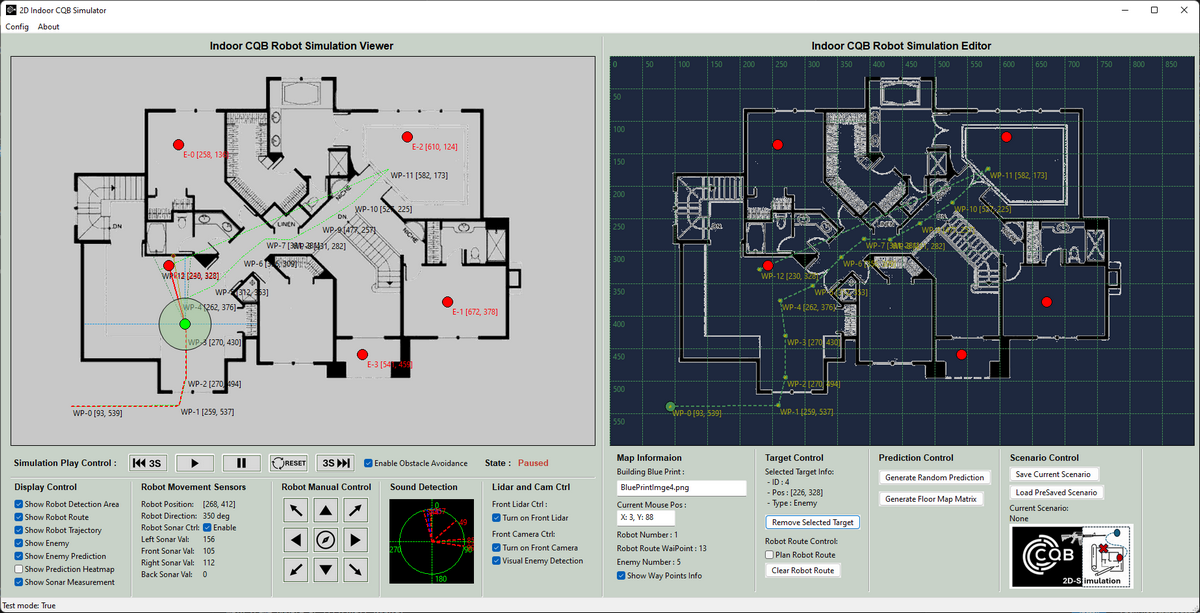This screenshot has height=613, width=1200.
Task: Click Generate Random Prediction button
Action: tap(935, 477)
